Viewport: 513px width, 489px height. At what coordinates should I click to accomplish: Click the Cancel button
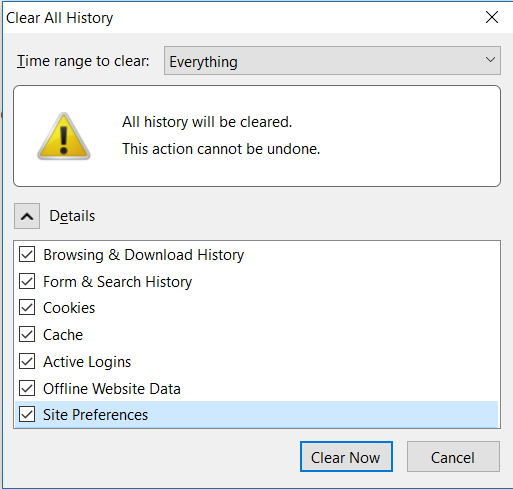point(453,457)
